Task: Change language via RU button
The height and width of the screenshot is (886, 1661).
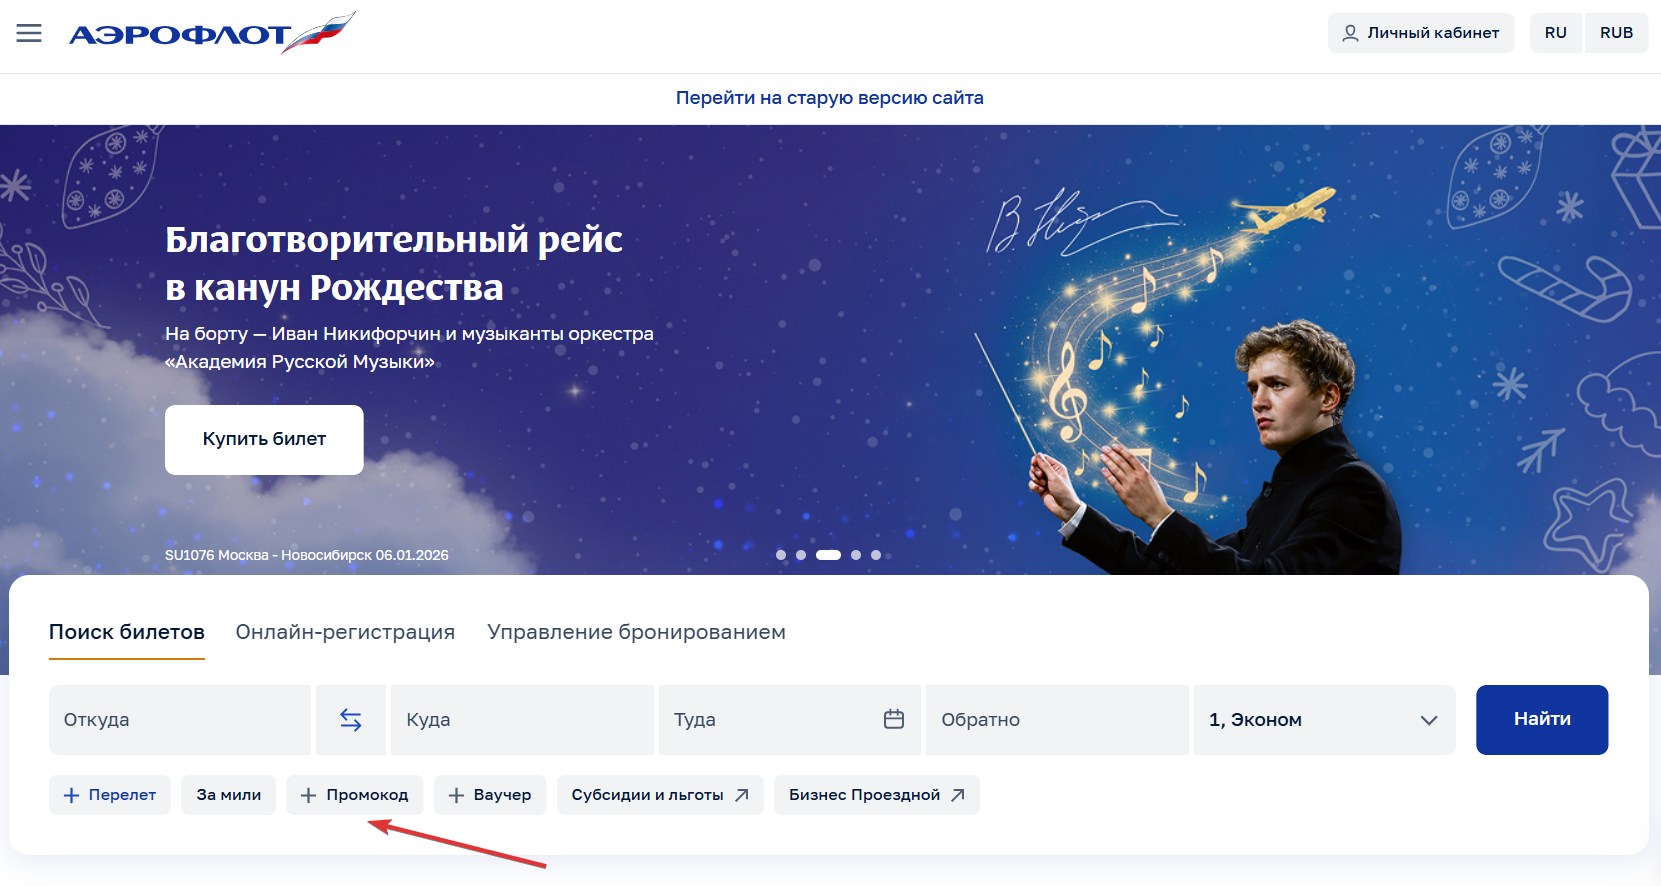Action: pos(1555,33)
